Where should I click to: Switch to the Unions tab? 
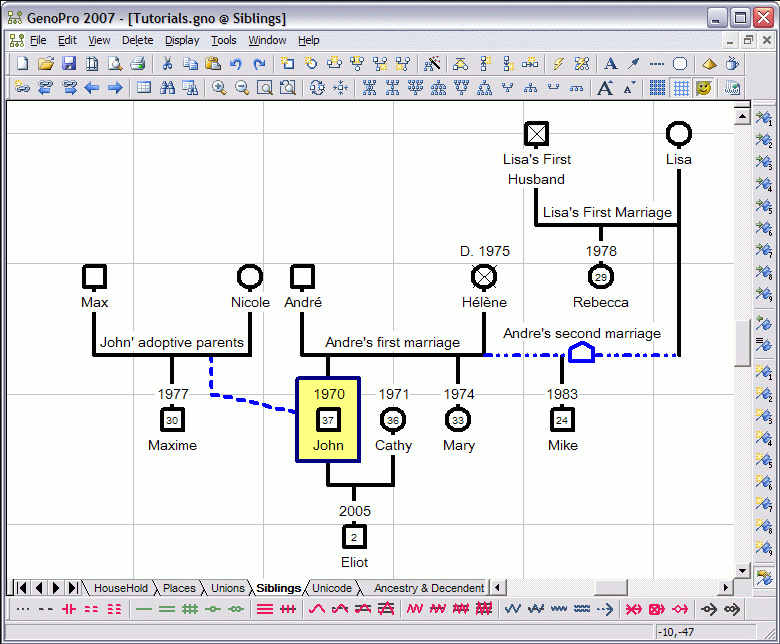pyautogui.click(x=228, y=588)
